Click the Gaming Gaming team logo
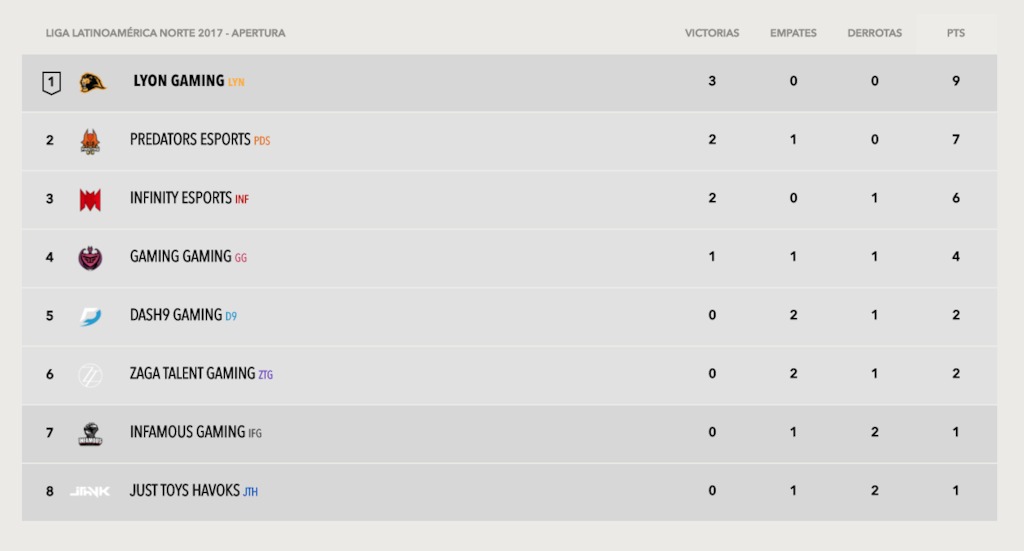The width and height of the screenshot is (1024, 551). click(x=90, y=258)
